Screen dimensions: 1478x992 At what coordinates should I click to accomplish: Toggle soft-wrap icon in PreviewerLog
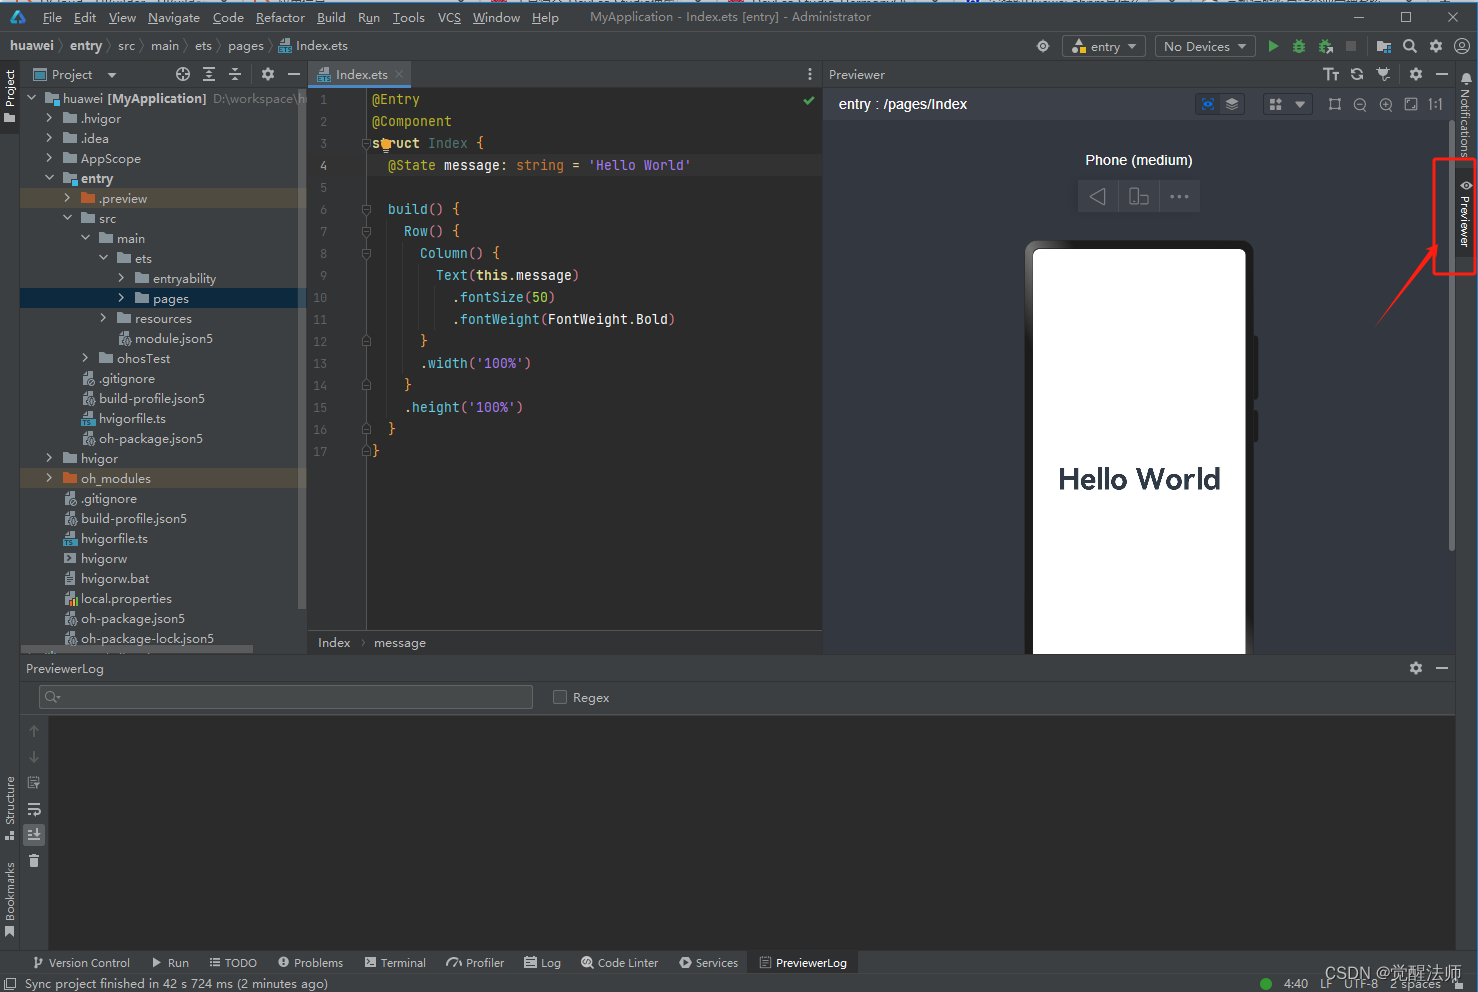34,808
